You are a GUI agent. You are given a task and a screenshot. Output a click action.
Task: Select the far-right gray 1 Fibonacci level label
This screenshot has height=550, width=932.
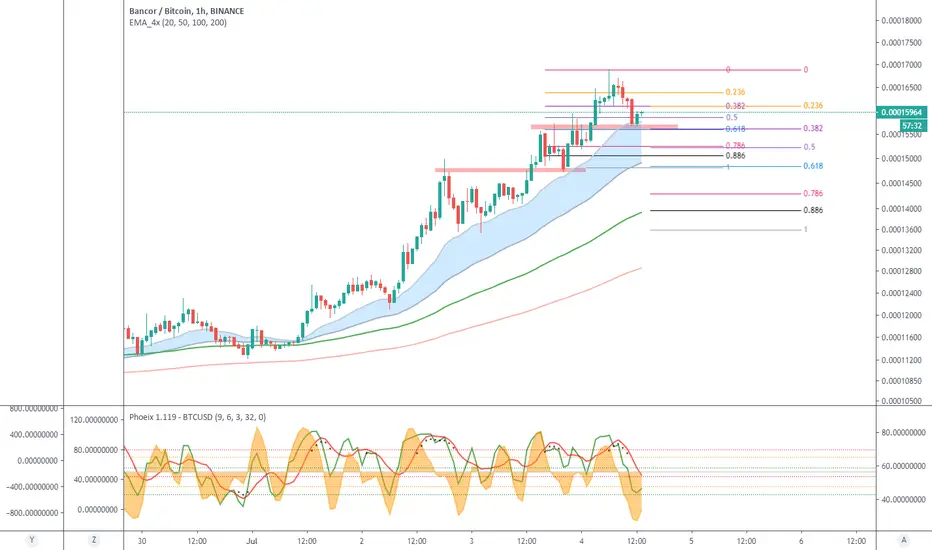click(x=805, y=230)
